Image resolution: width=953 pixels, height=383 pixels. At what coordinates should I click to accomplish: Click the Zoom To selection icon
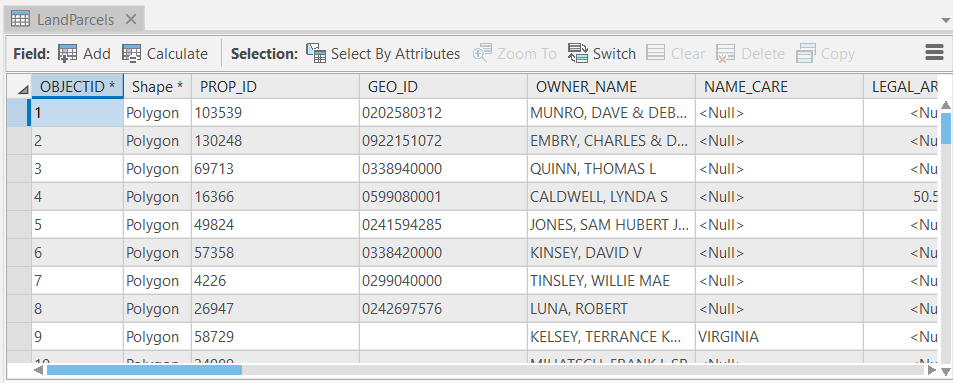482,53
